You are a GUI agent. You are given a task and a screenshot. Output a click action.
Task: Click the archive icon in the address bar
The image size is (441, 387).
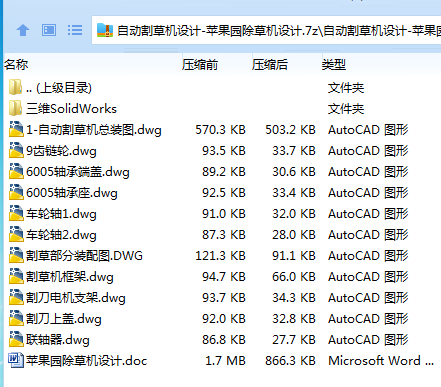pos(105,30)
